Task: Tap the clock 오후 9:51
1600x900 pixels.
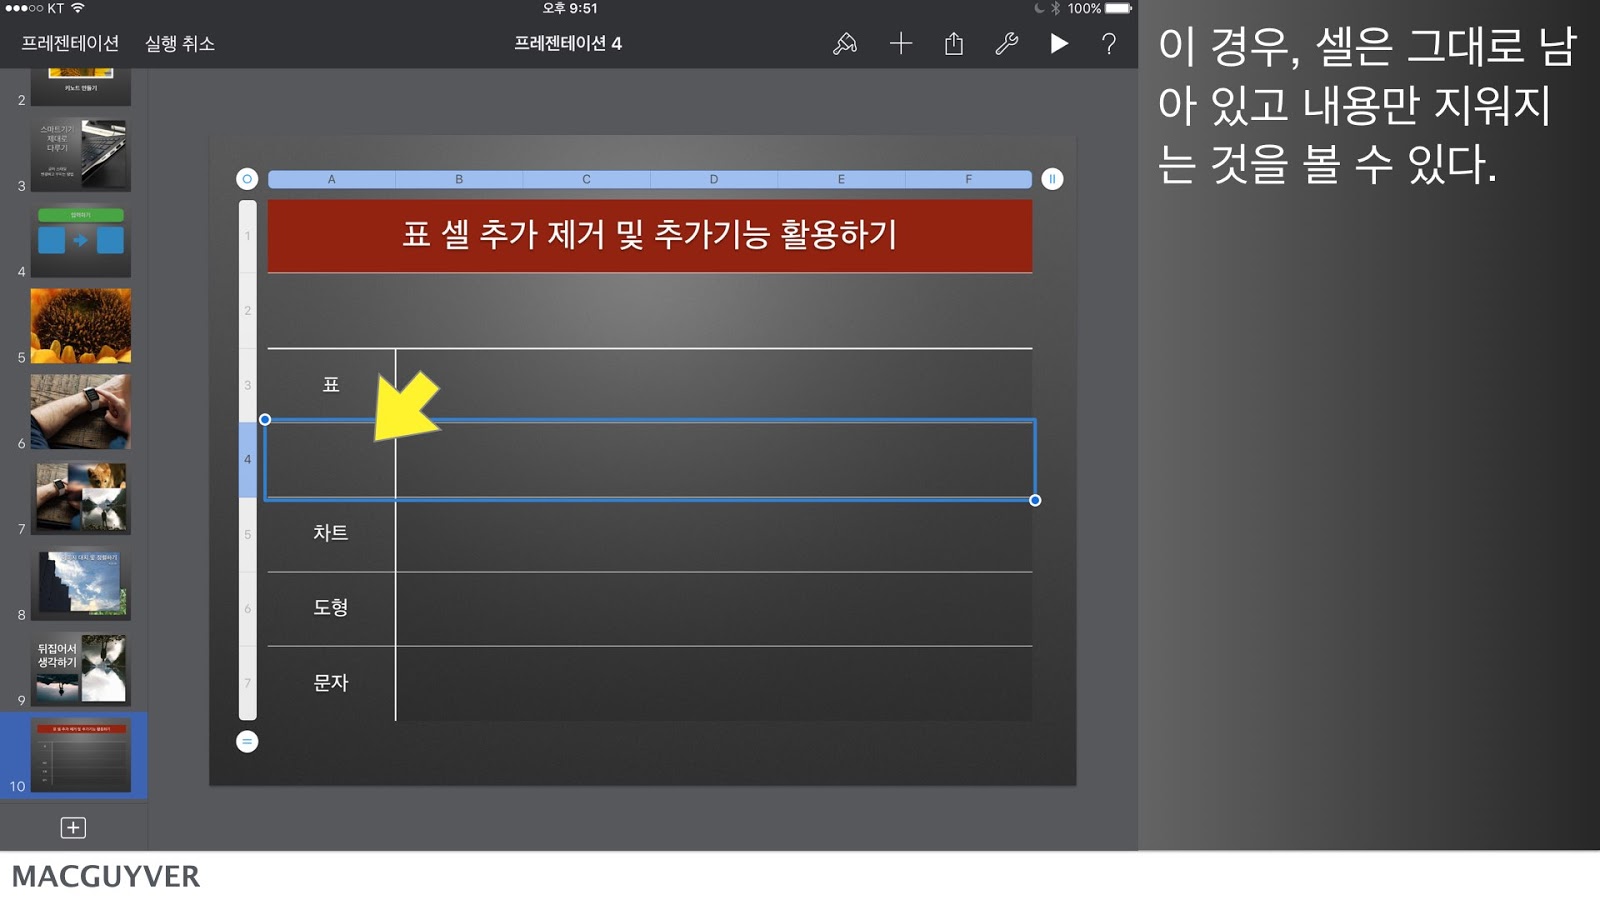Action: (570, 8)
